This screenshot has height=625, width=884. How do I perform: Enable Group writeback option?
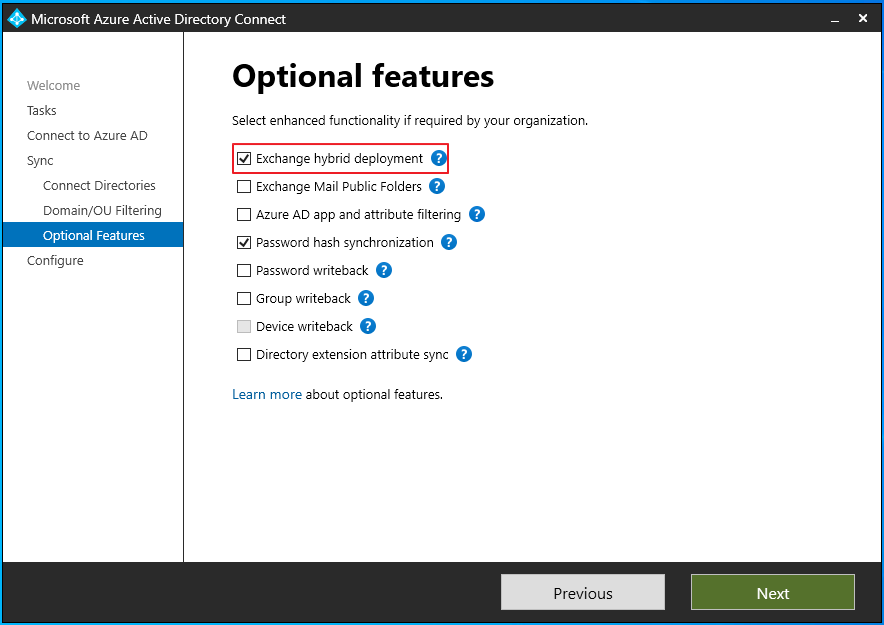click(x=244, y=298)
